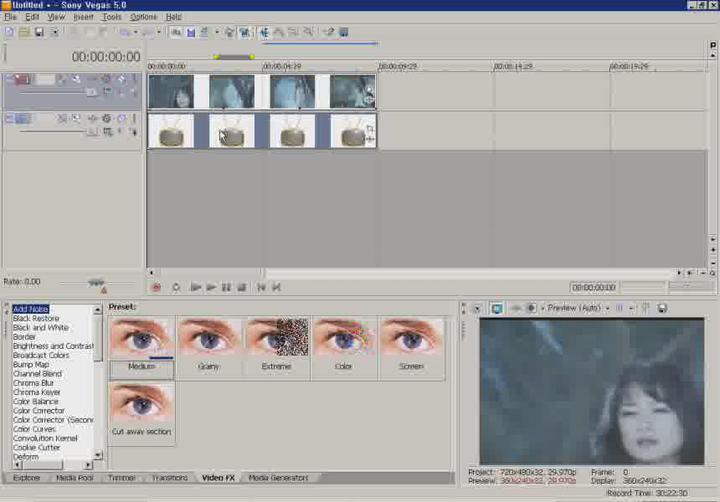Click the last icon on the main toolbar
The image size is (720, 502).
[343, 32]
